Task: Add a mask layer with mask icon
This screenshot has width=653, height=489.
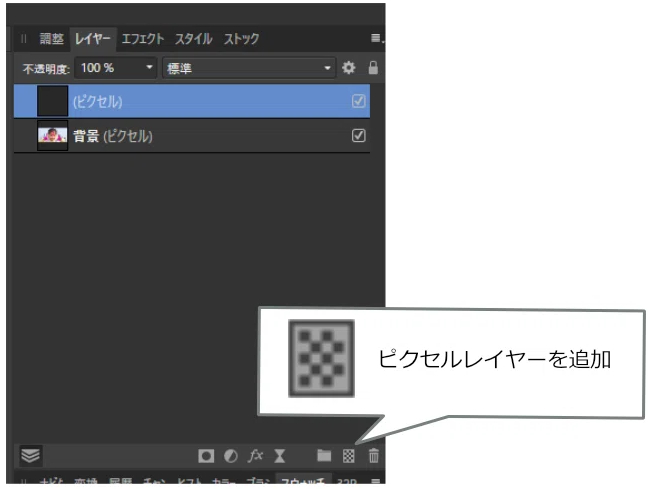Action: tap(206, 456)
